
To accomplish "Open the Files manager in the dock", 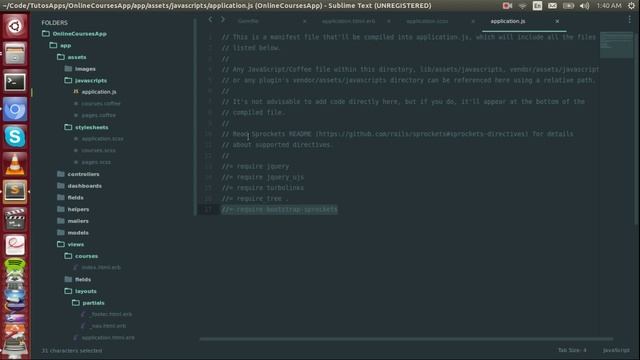I will coord(15,54).
